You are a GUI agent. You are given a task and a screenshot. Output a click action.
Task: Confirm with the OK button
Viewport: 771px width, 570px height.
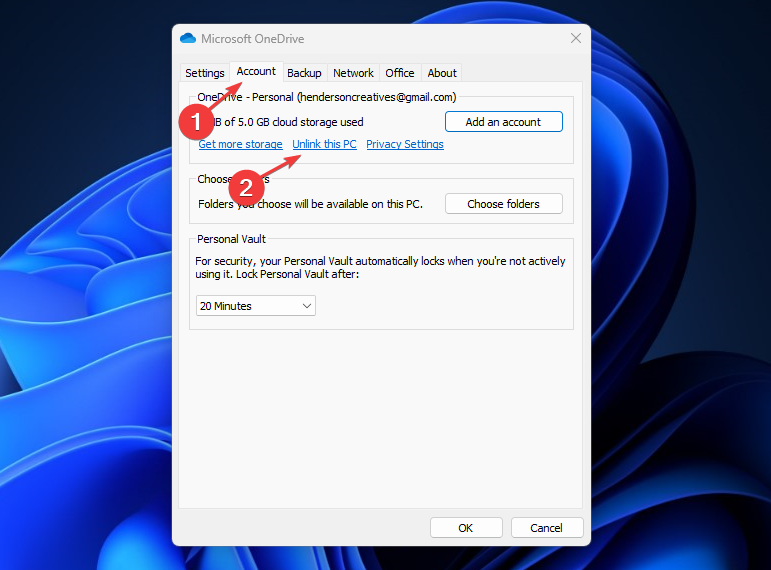point(466,528)
